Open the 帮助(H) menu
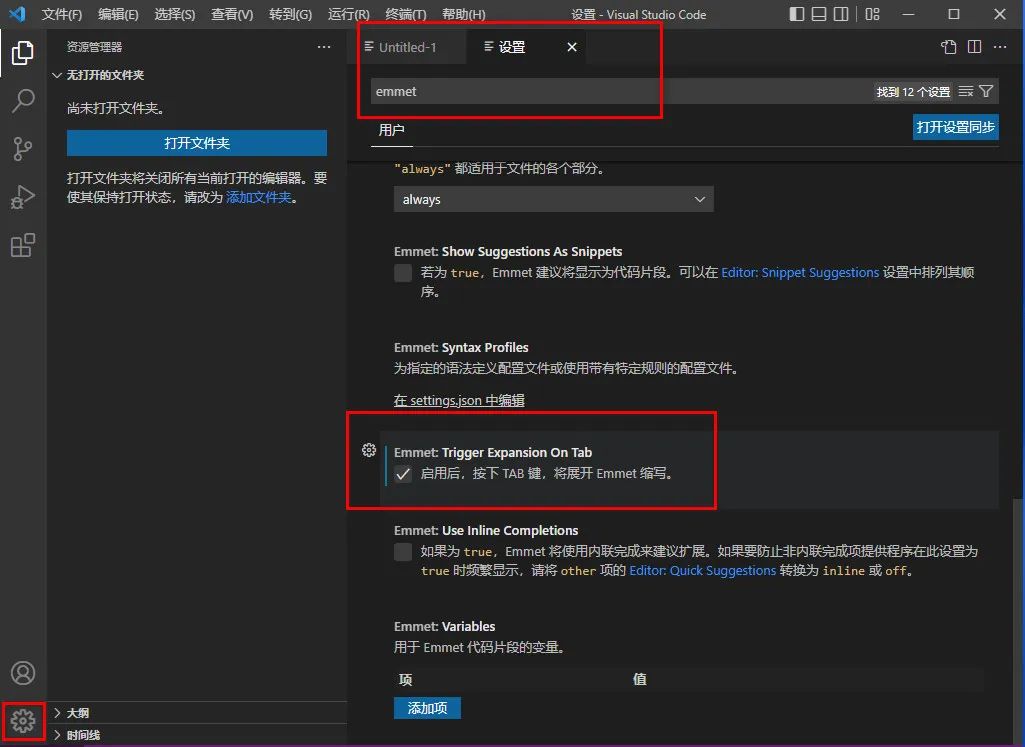The image size is (1025, 747). click(463, 14)
